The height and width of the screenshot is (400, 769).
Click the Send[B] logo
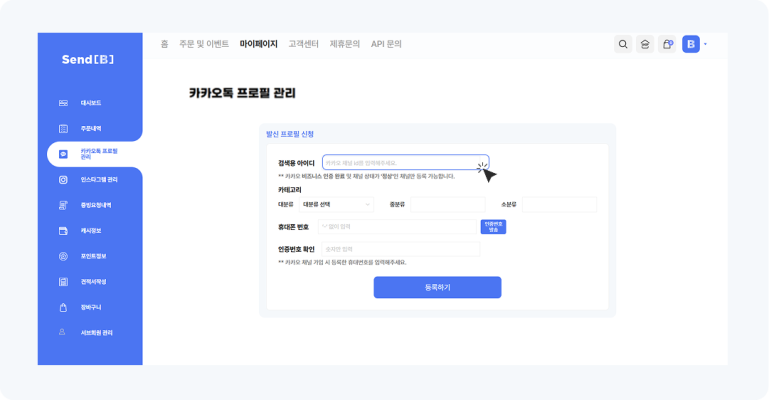click(90, 60)
